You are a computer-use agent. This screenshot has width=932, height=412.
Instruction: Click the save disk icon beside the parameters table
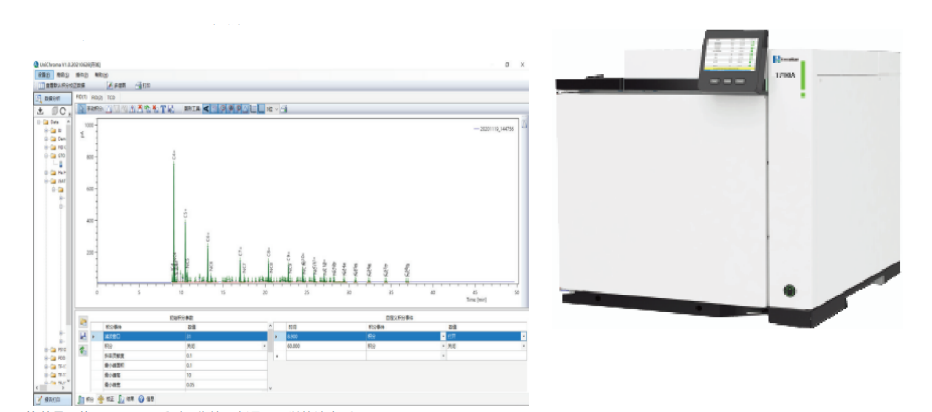click(x=83, y=336)
